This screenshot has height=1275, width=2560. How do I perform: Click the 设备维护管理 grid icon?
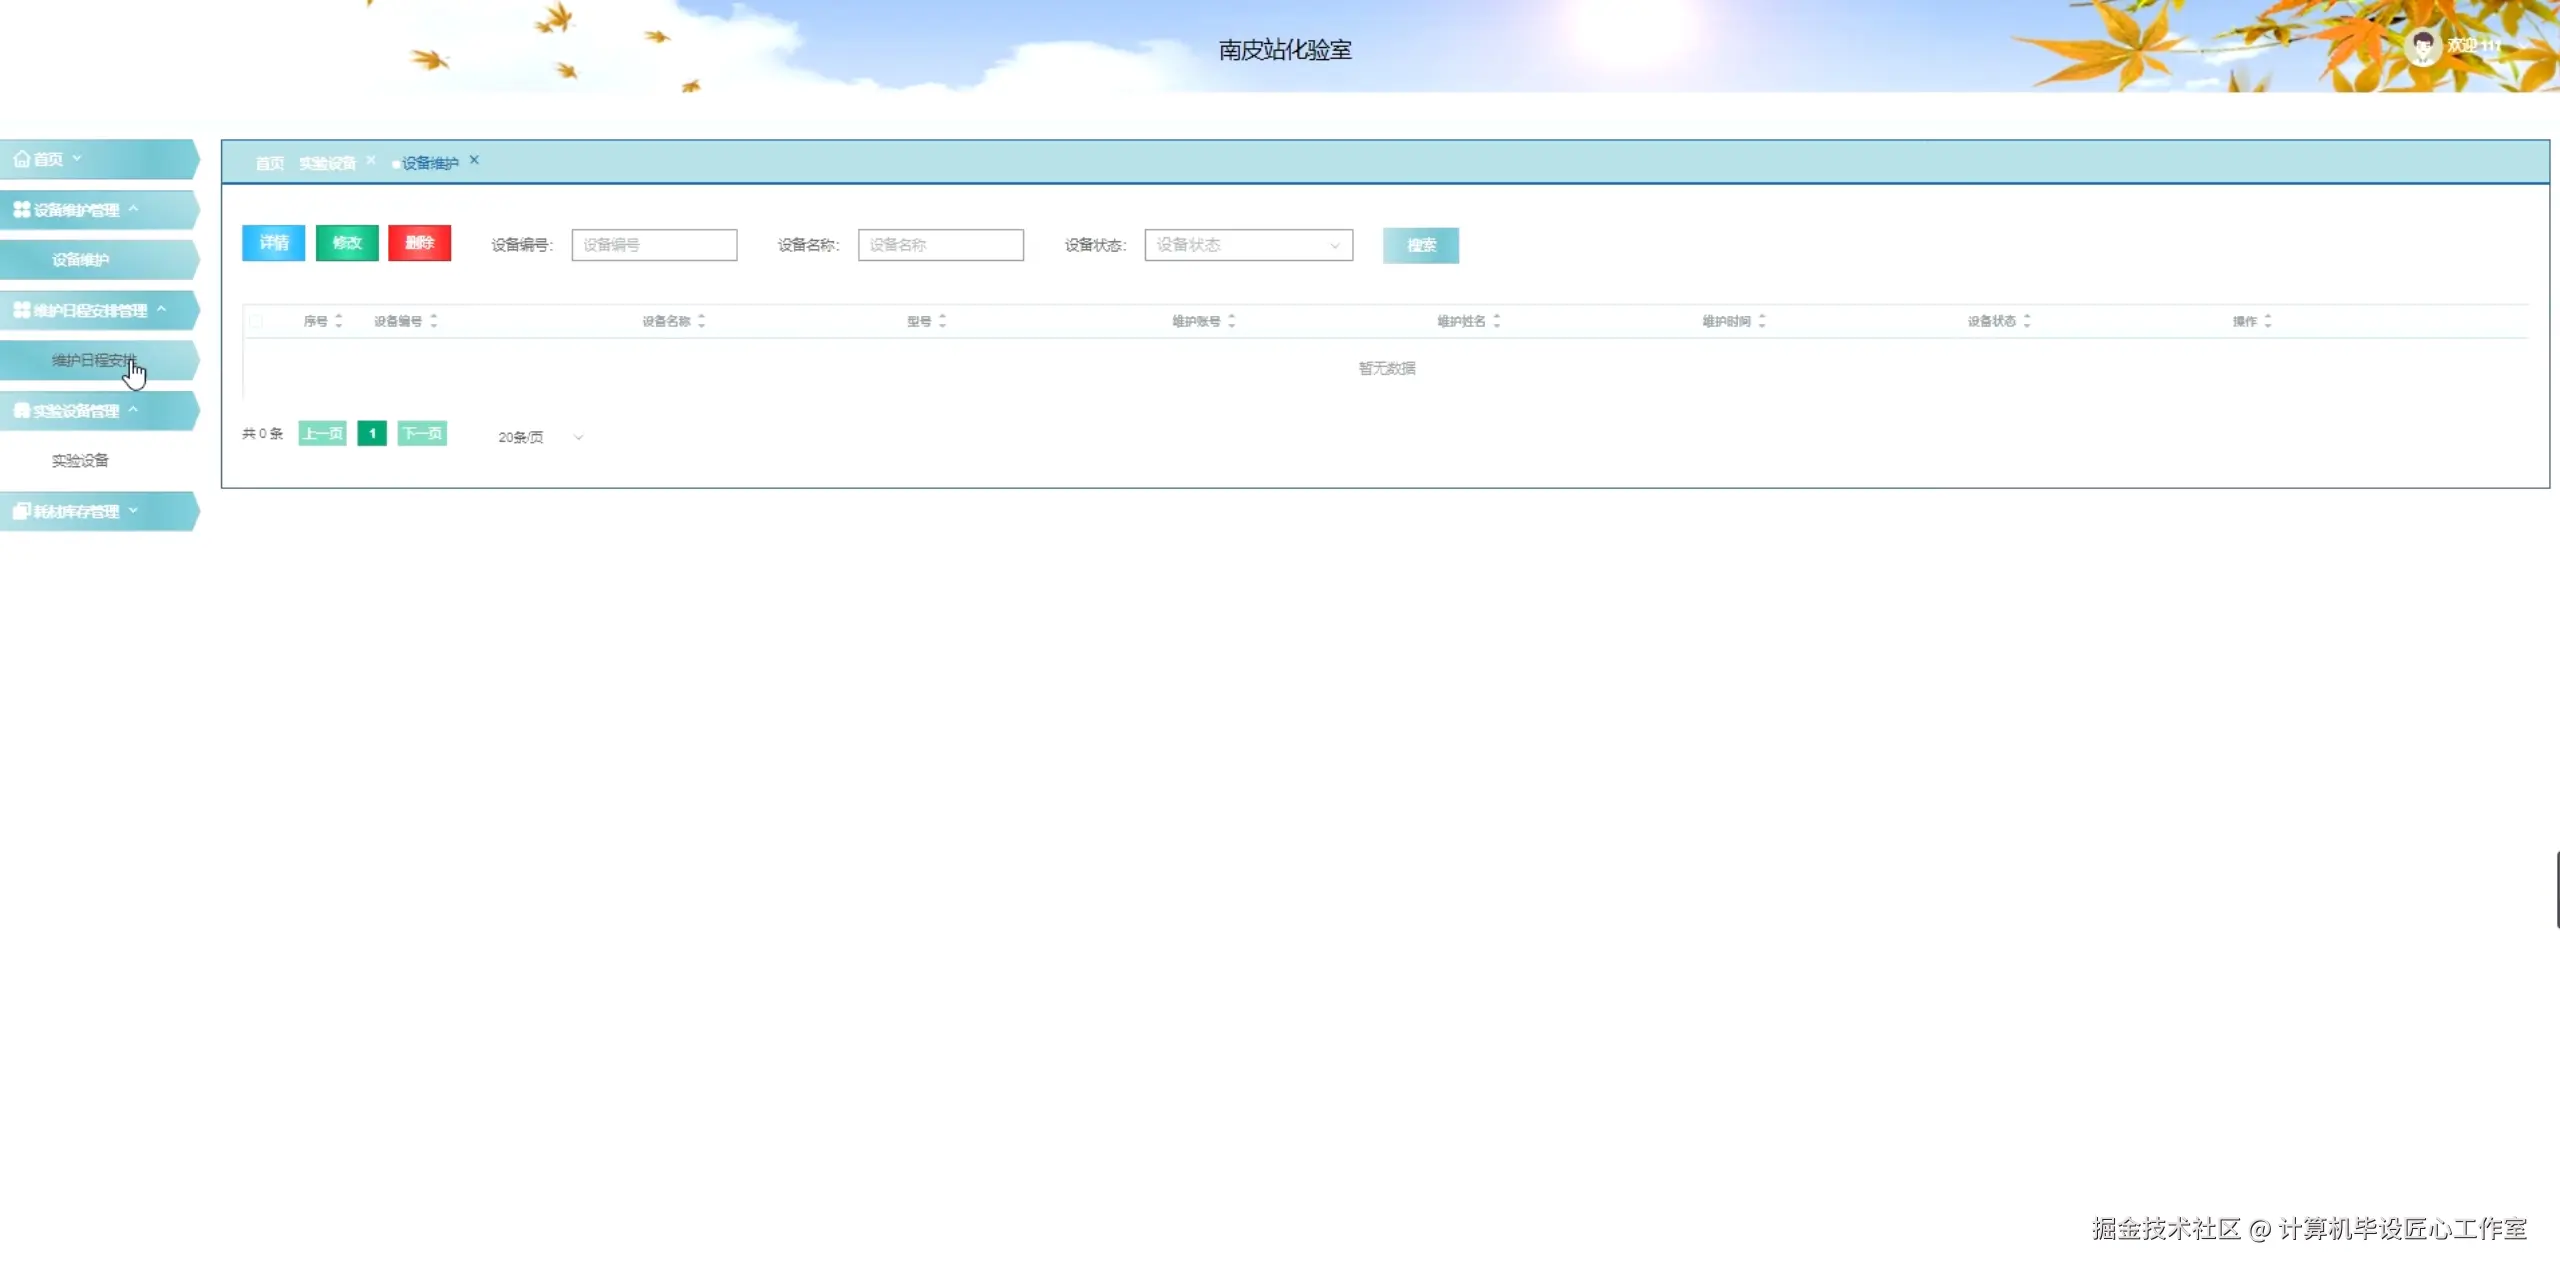pos(21,210)
